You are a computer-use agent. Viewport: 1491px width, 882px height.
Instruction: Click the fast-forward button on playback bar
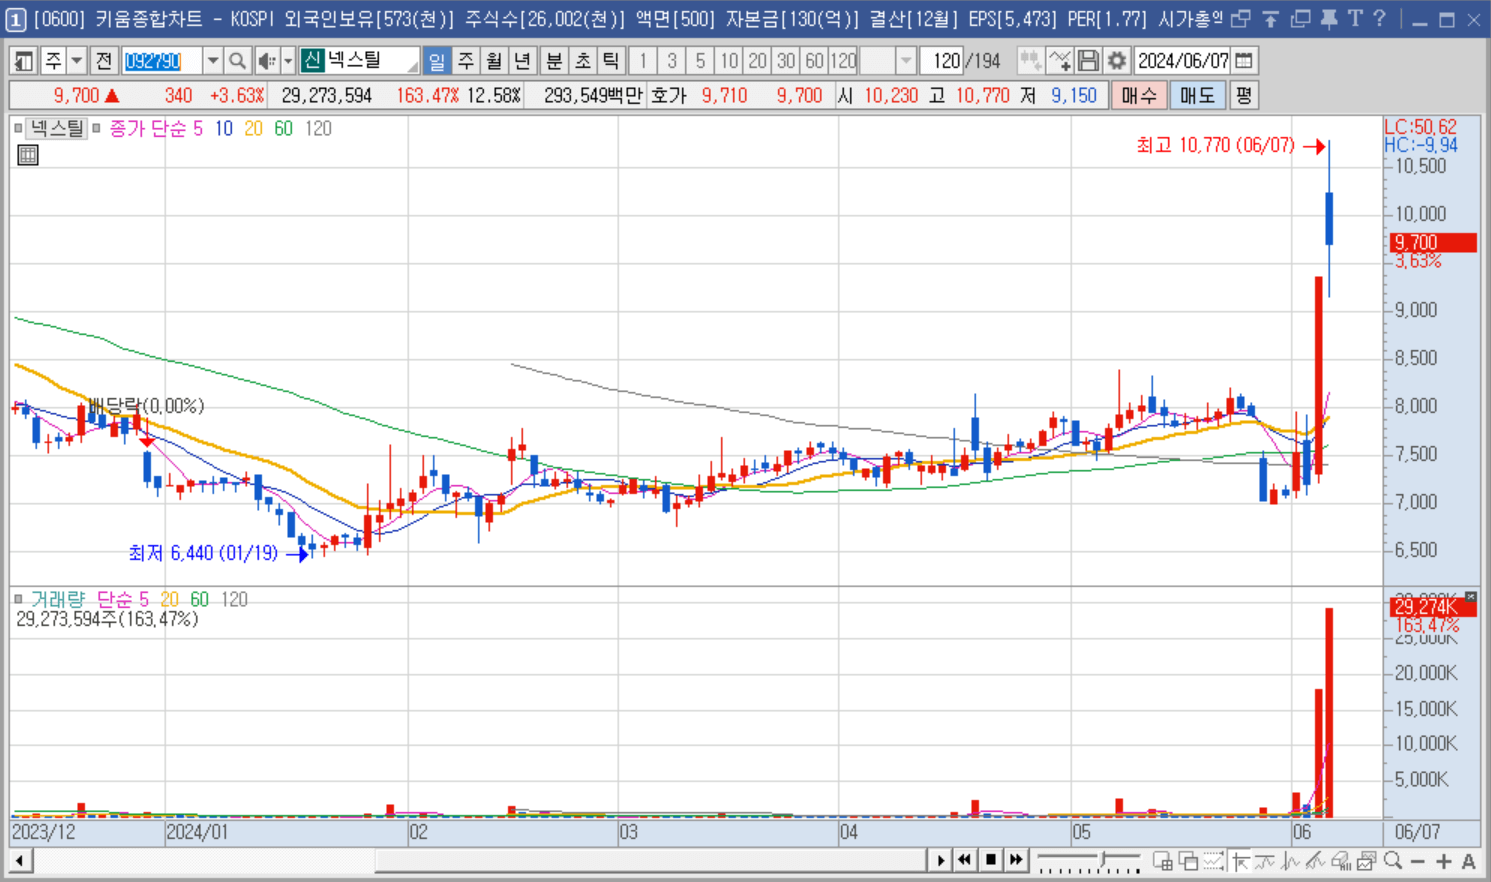(1017, 860)
